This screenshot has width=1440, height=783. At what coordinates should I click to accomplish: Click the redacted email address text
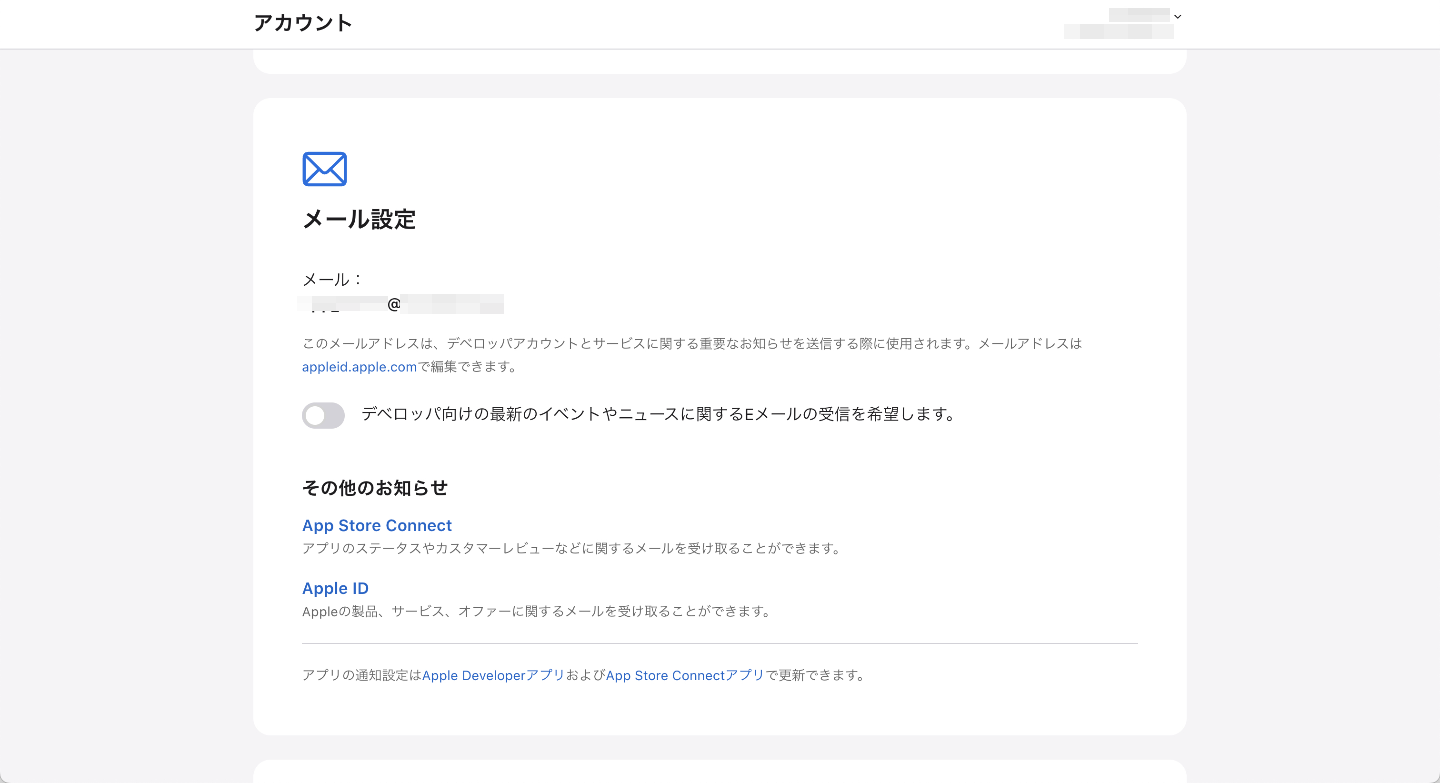(402, 304)
